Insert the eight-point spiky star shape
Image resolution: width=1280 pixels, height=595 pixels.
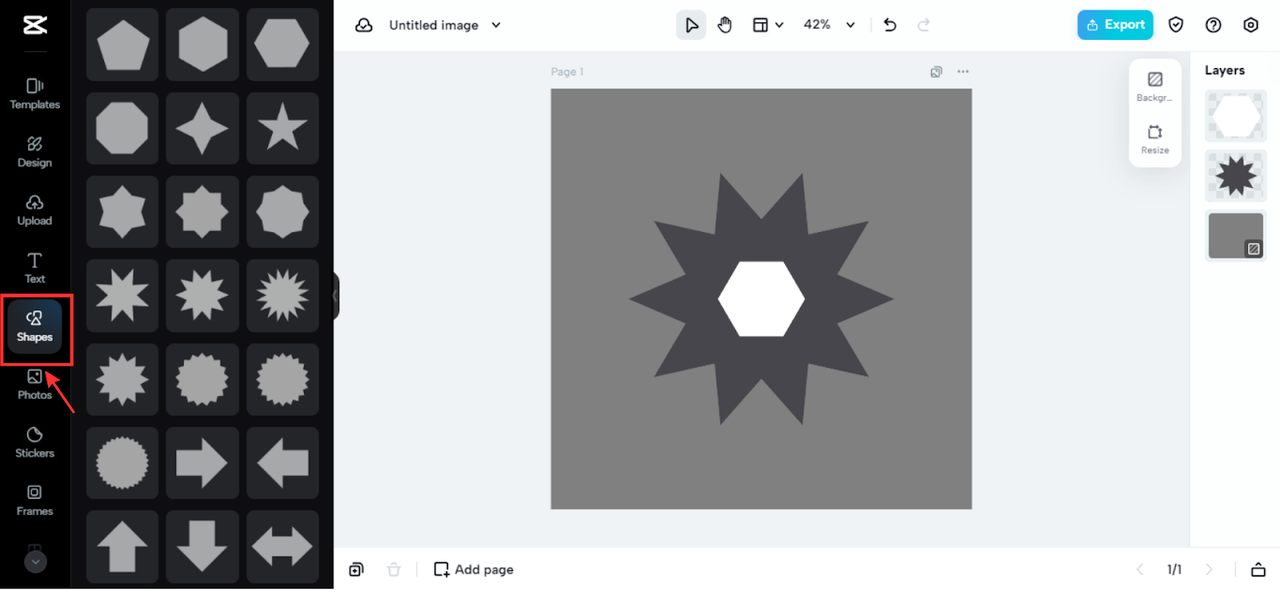pos(122,296)
